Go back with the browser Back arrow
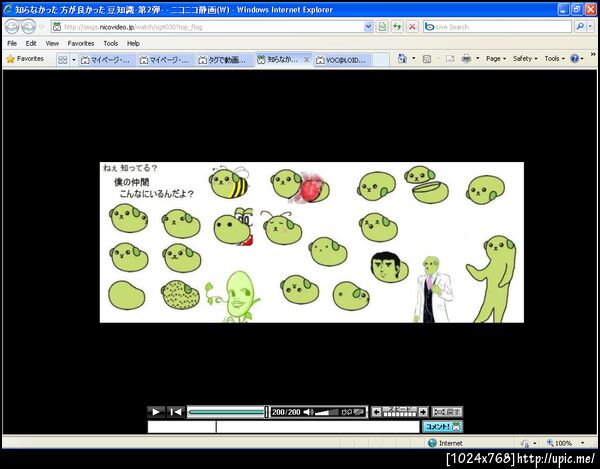 click(12, 27)
